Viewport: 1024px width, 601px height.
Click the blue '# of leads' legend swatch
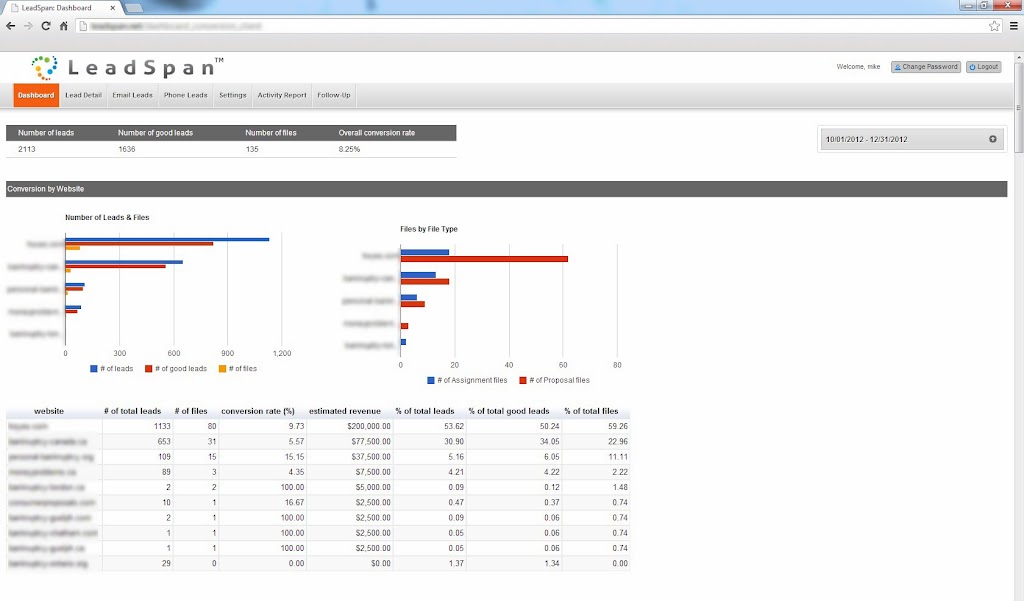[x=93, y=369]
